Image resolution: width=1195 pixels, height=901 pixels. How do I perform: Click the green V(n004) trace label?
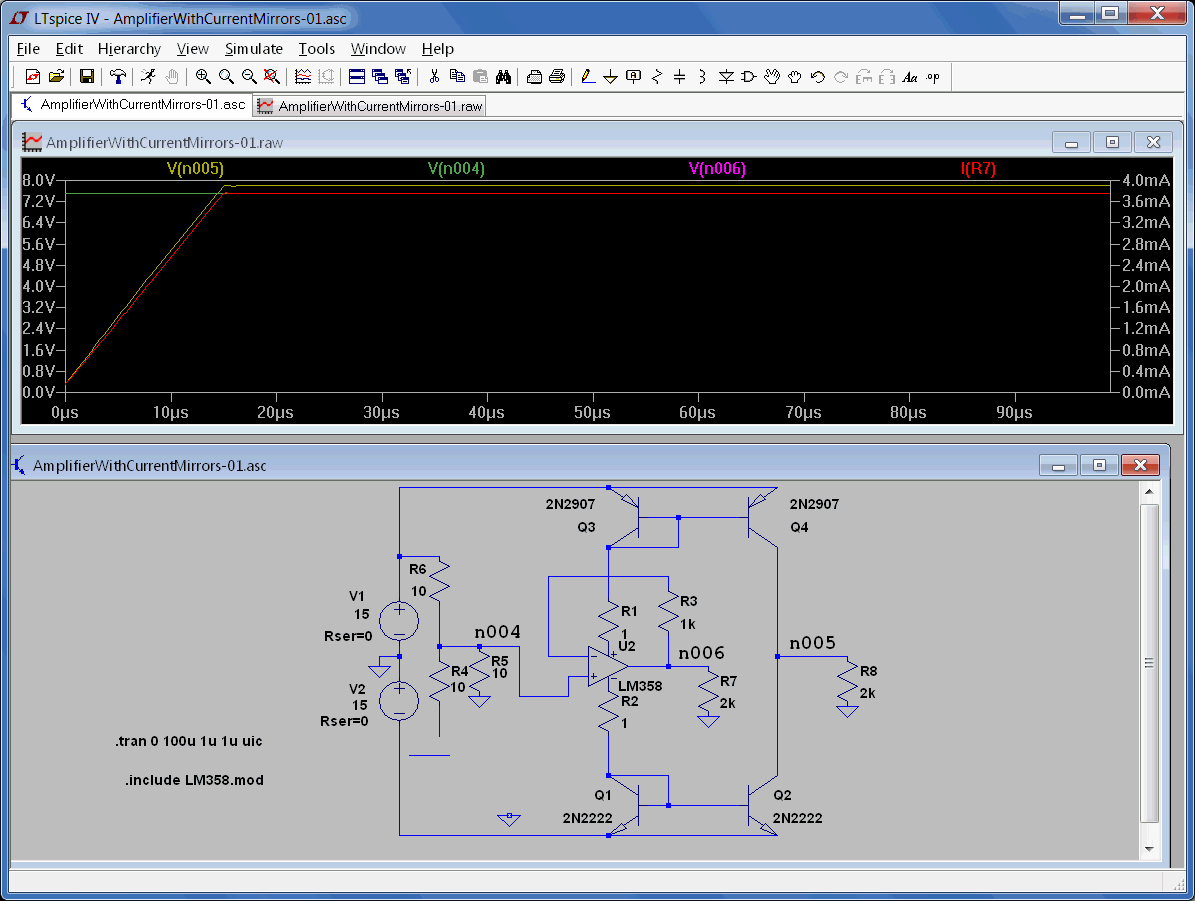(456, 168)
